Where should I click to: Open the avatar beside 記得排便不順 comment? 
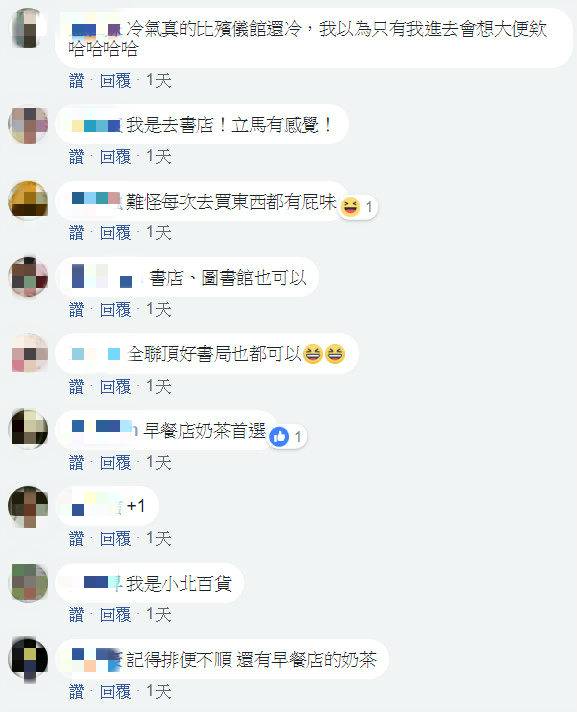point(28,659)
